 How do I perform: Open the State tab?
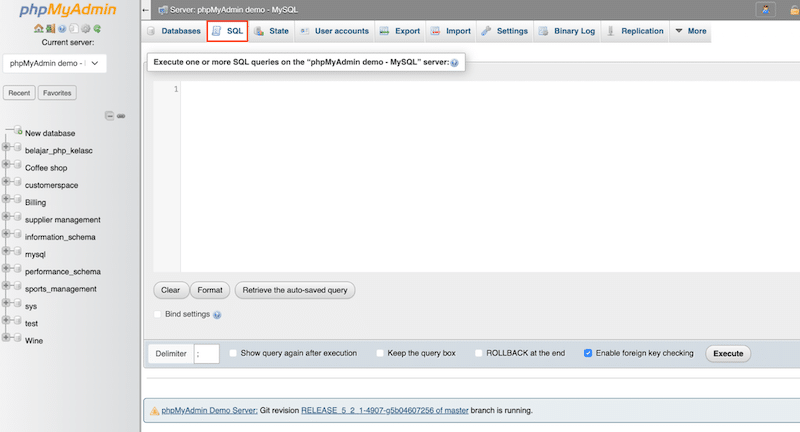[x=271, y=31]
